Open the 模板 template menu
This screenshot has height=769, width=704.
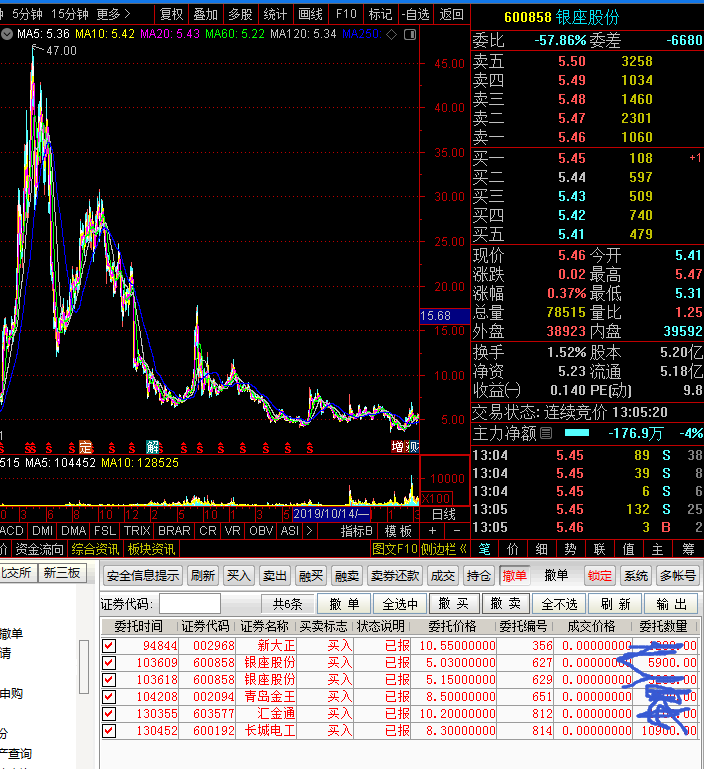[398, 531]
